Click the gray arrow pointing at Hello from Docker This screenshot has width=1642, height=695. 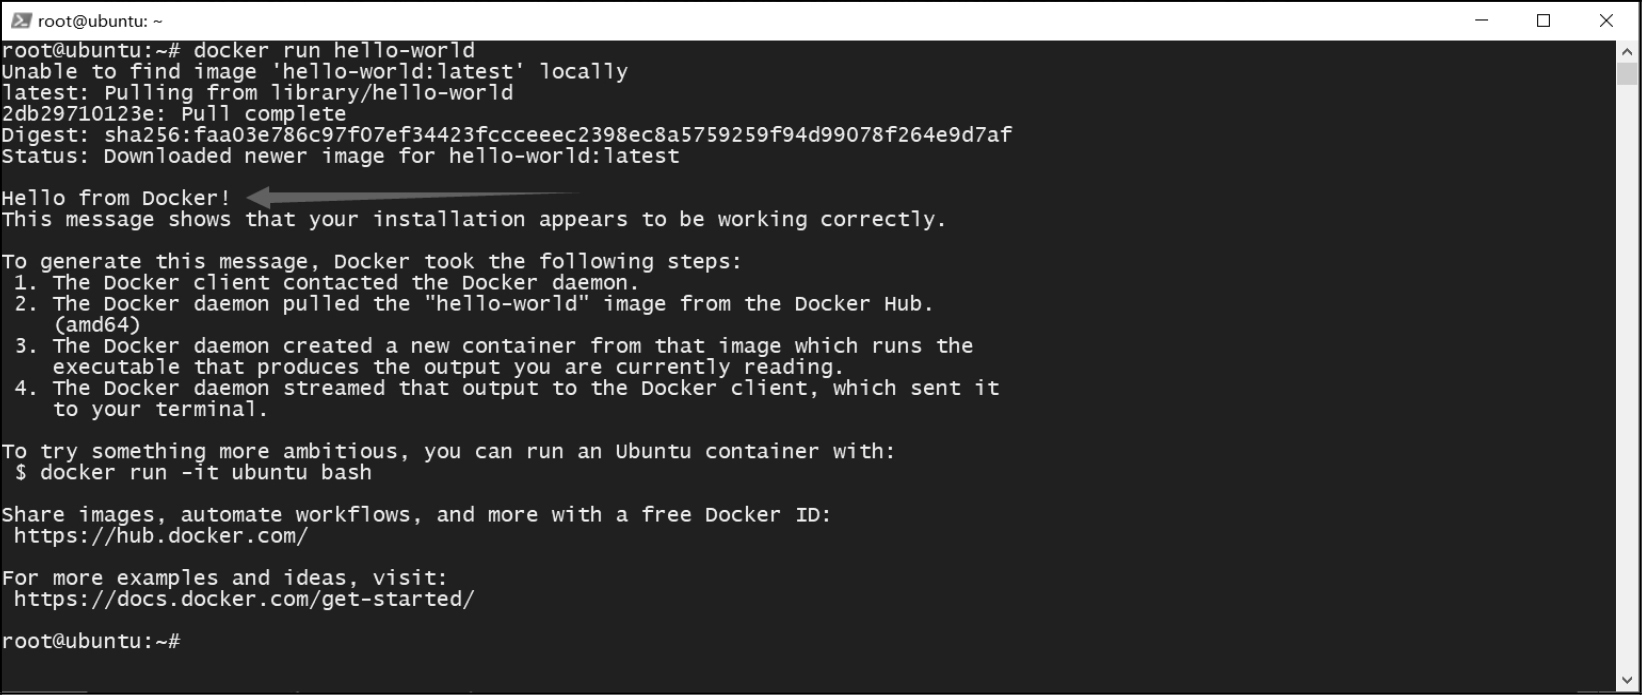coord(412,197)
